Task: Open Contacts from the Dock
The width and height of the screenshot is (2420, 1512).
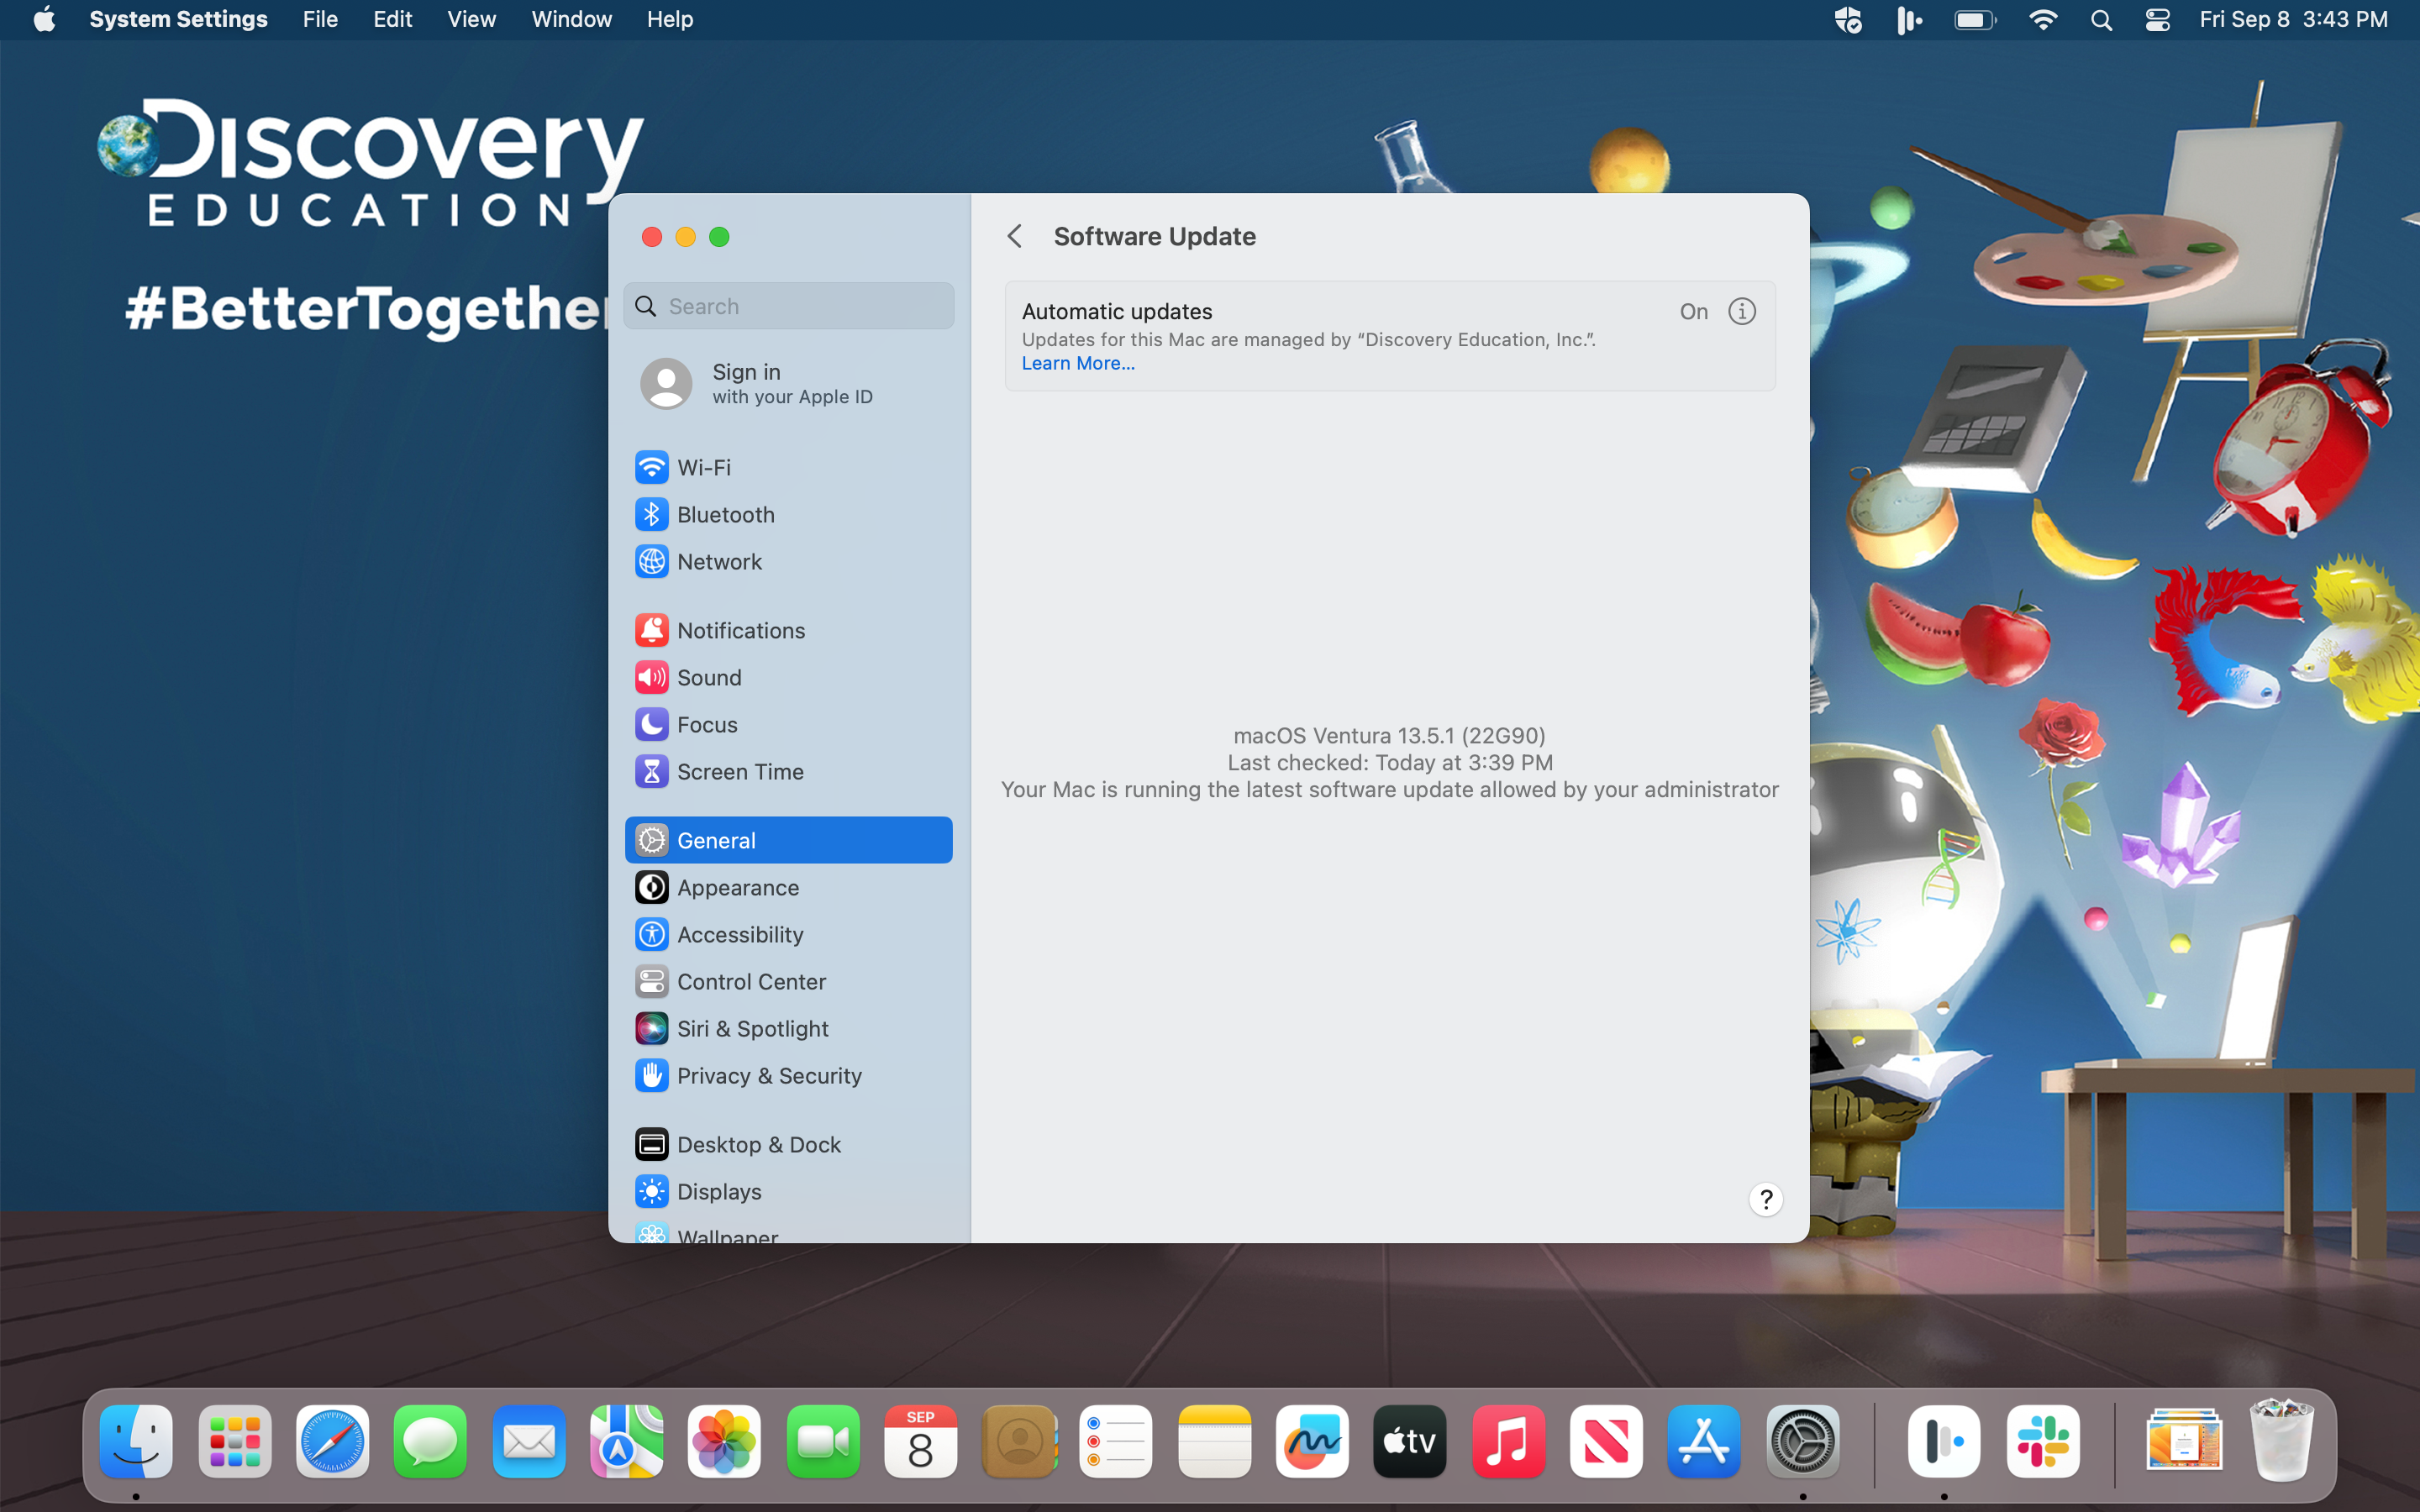Action: pos(1019,1441)
